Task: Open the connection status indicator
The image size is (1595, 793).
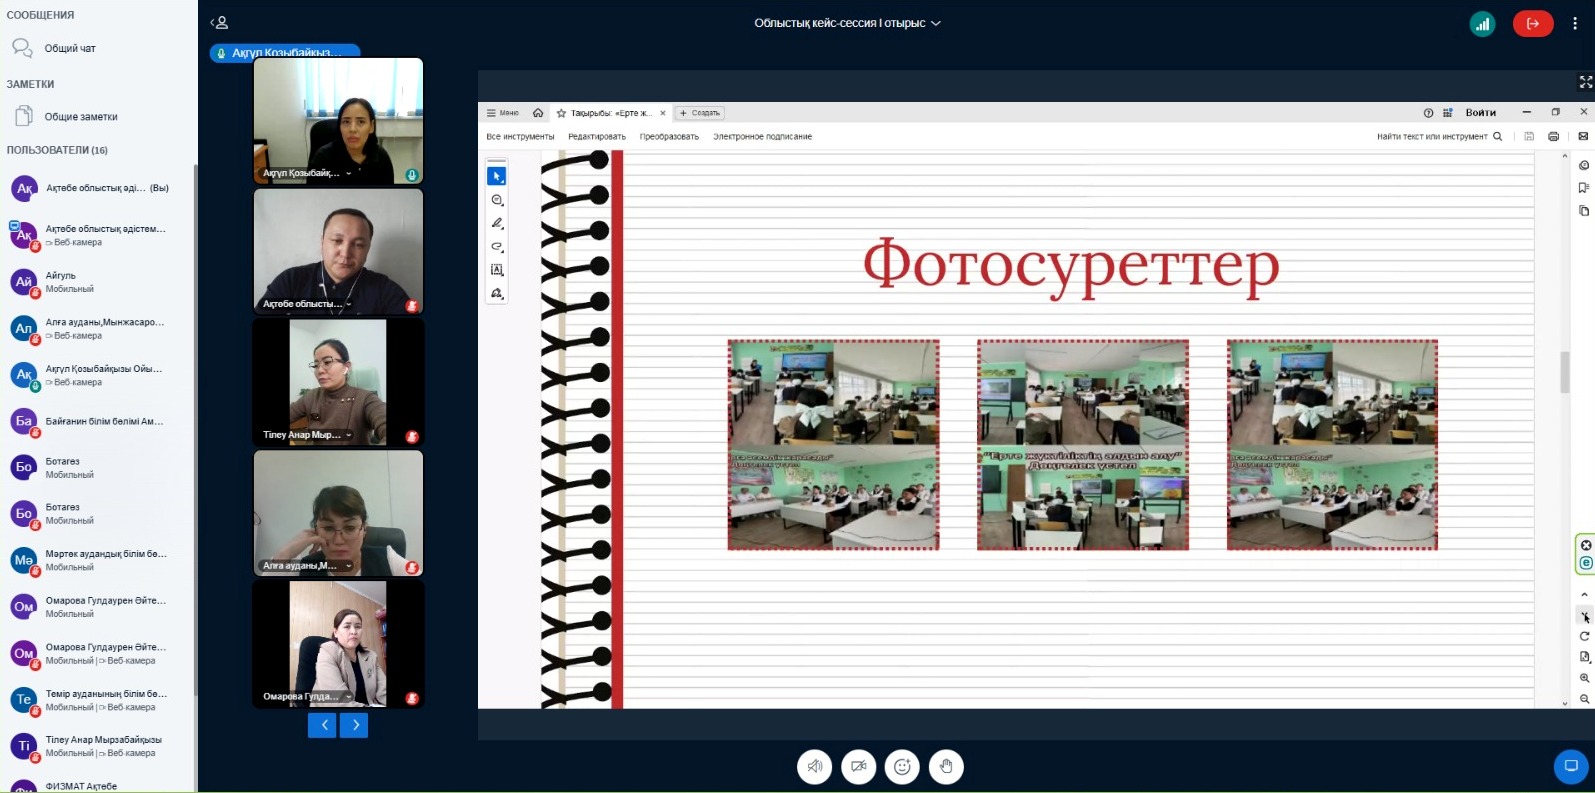Action: pyautogui.click(x=1482, y=25)
